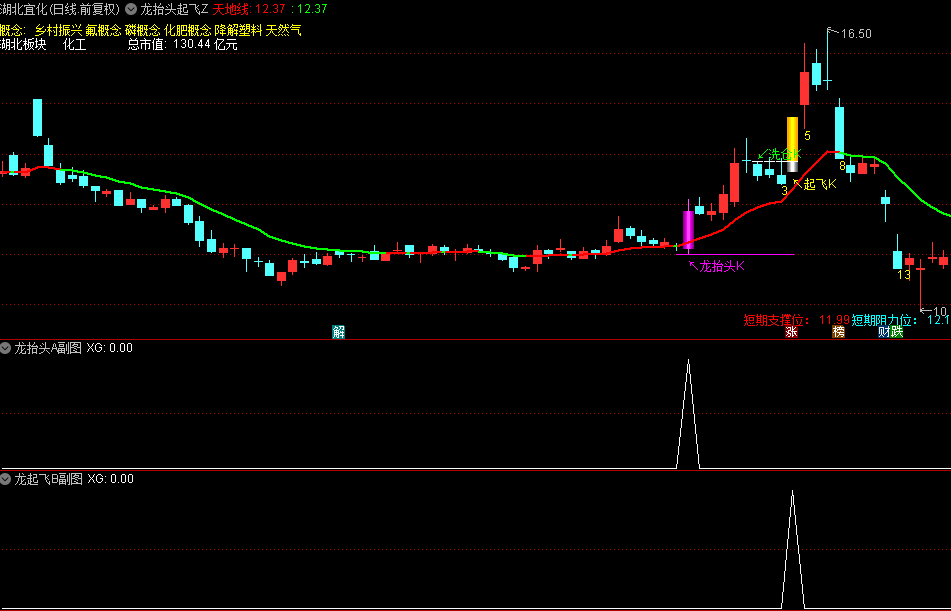This screenshot has height=611, width=951.
Task: Click the yellow number 3 marker
Action: coord(784,191)
